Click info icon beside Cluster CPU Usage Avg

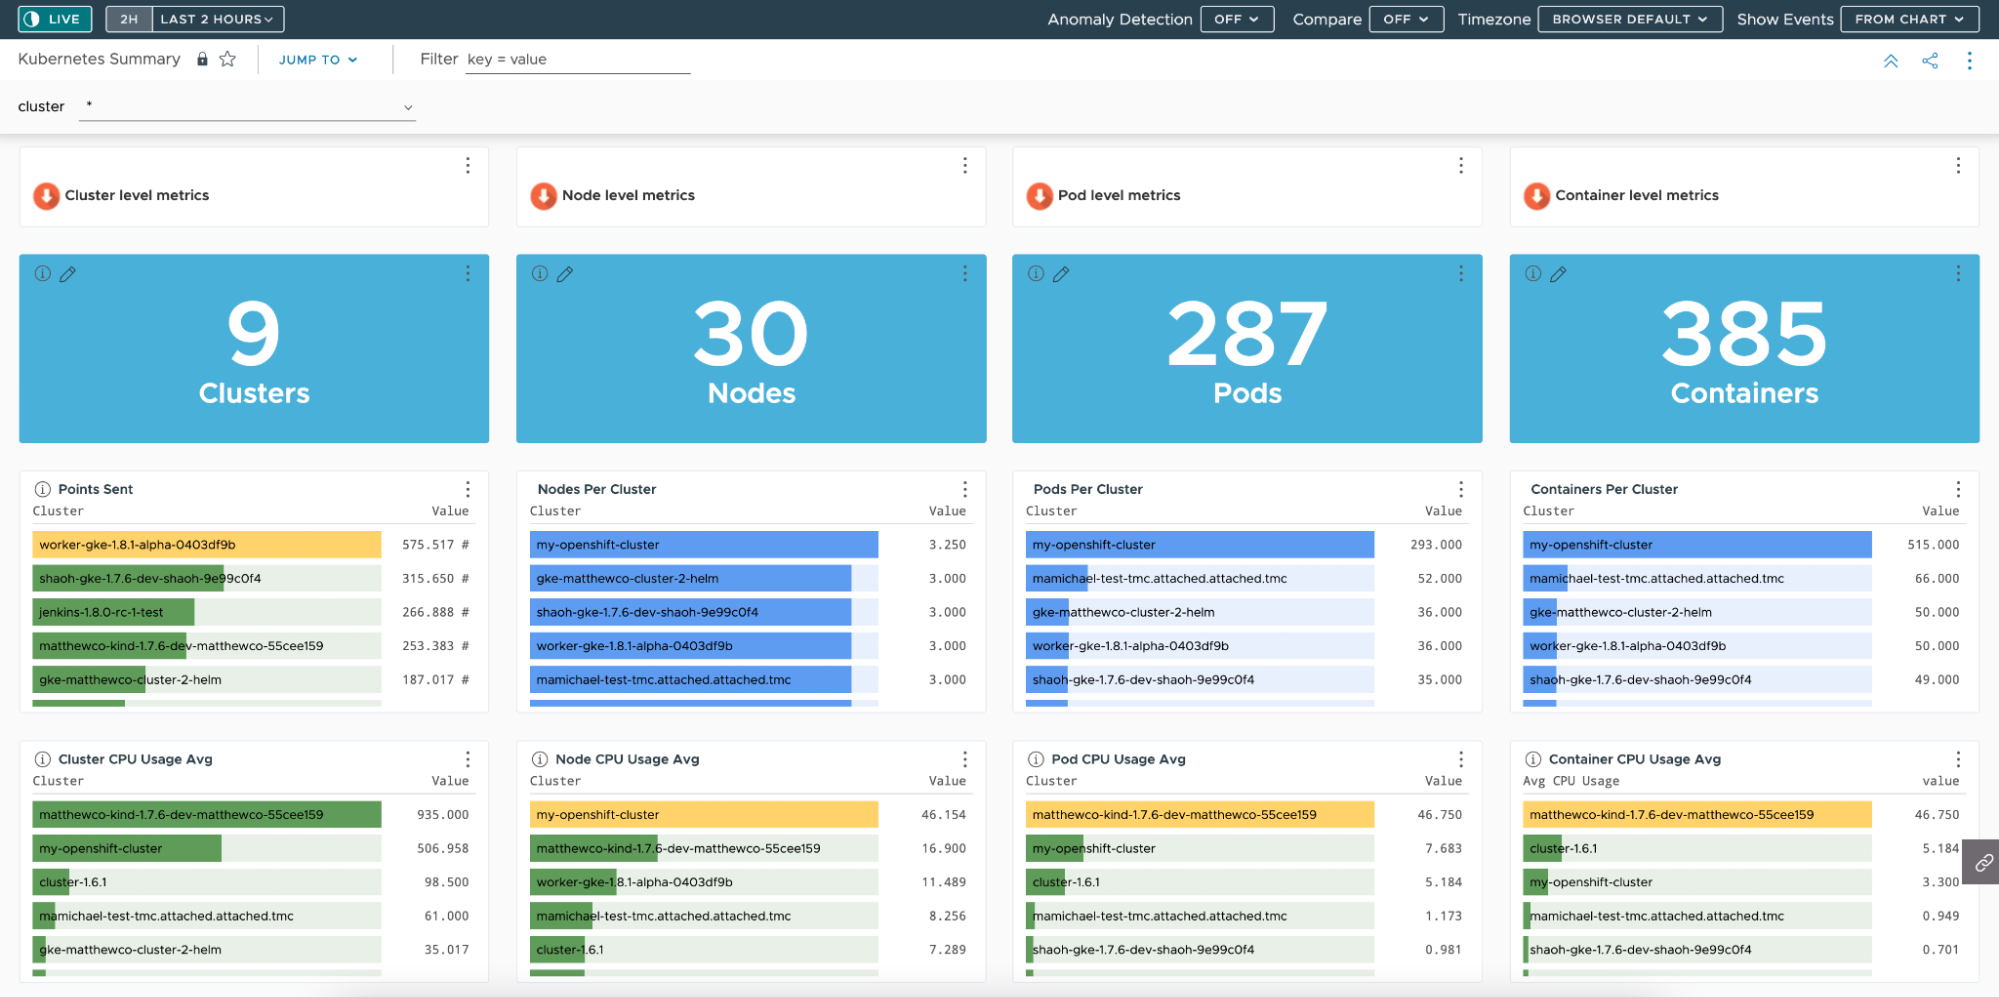(43, 760)
